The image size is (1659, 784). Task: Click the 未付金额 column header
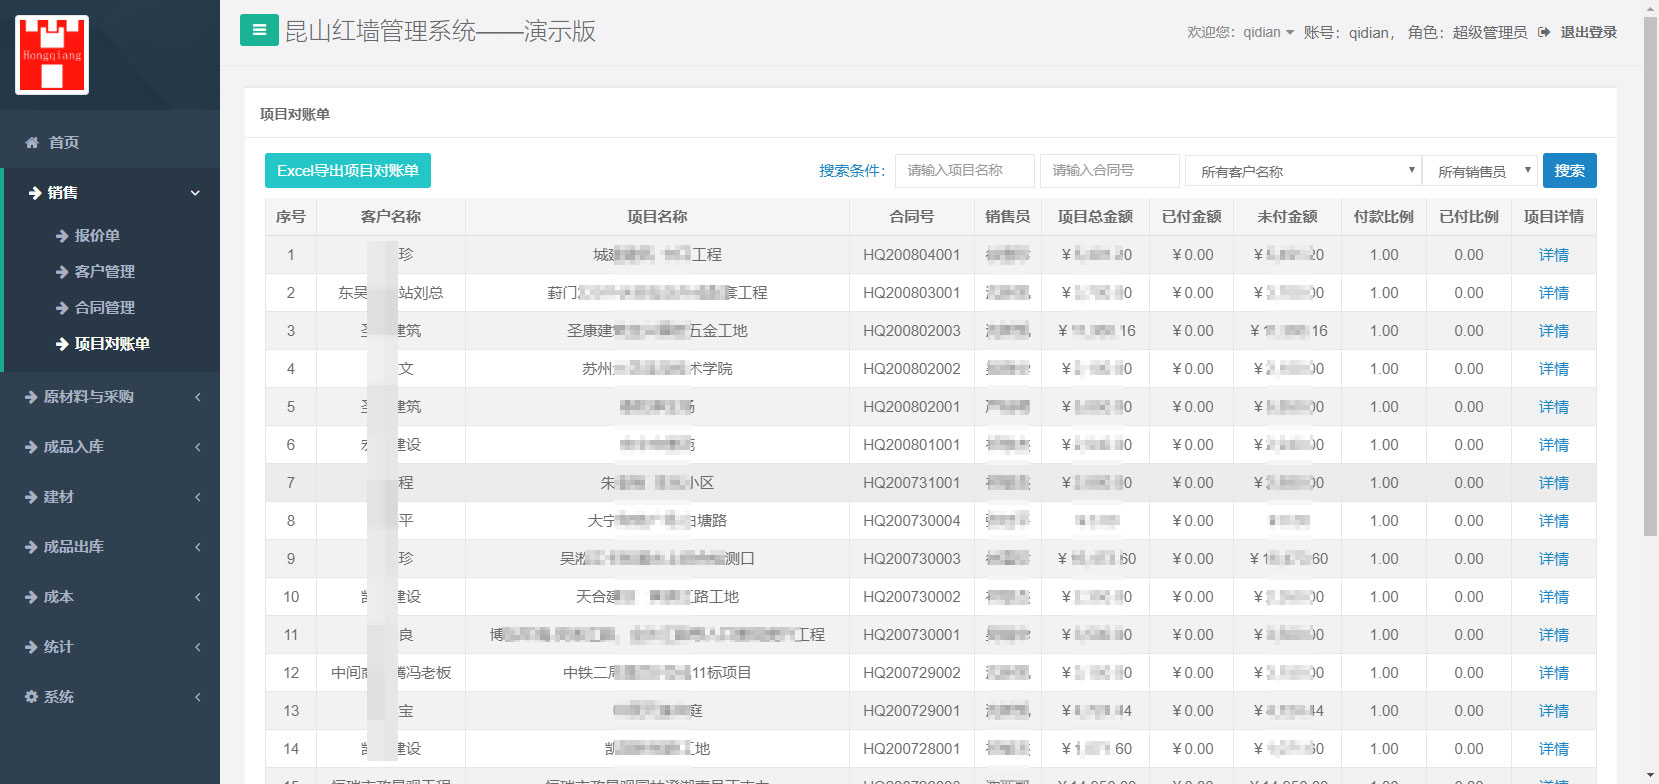tap(1287, 217)
